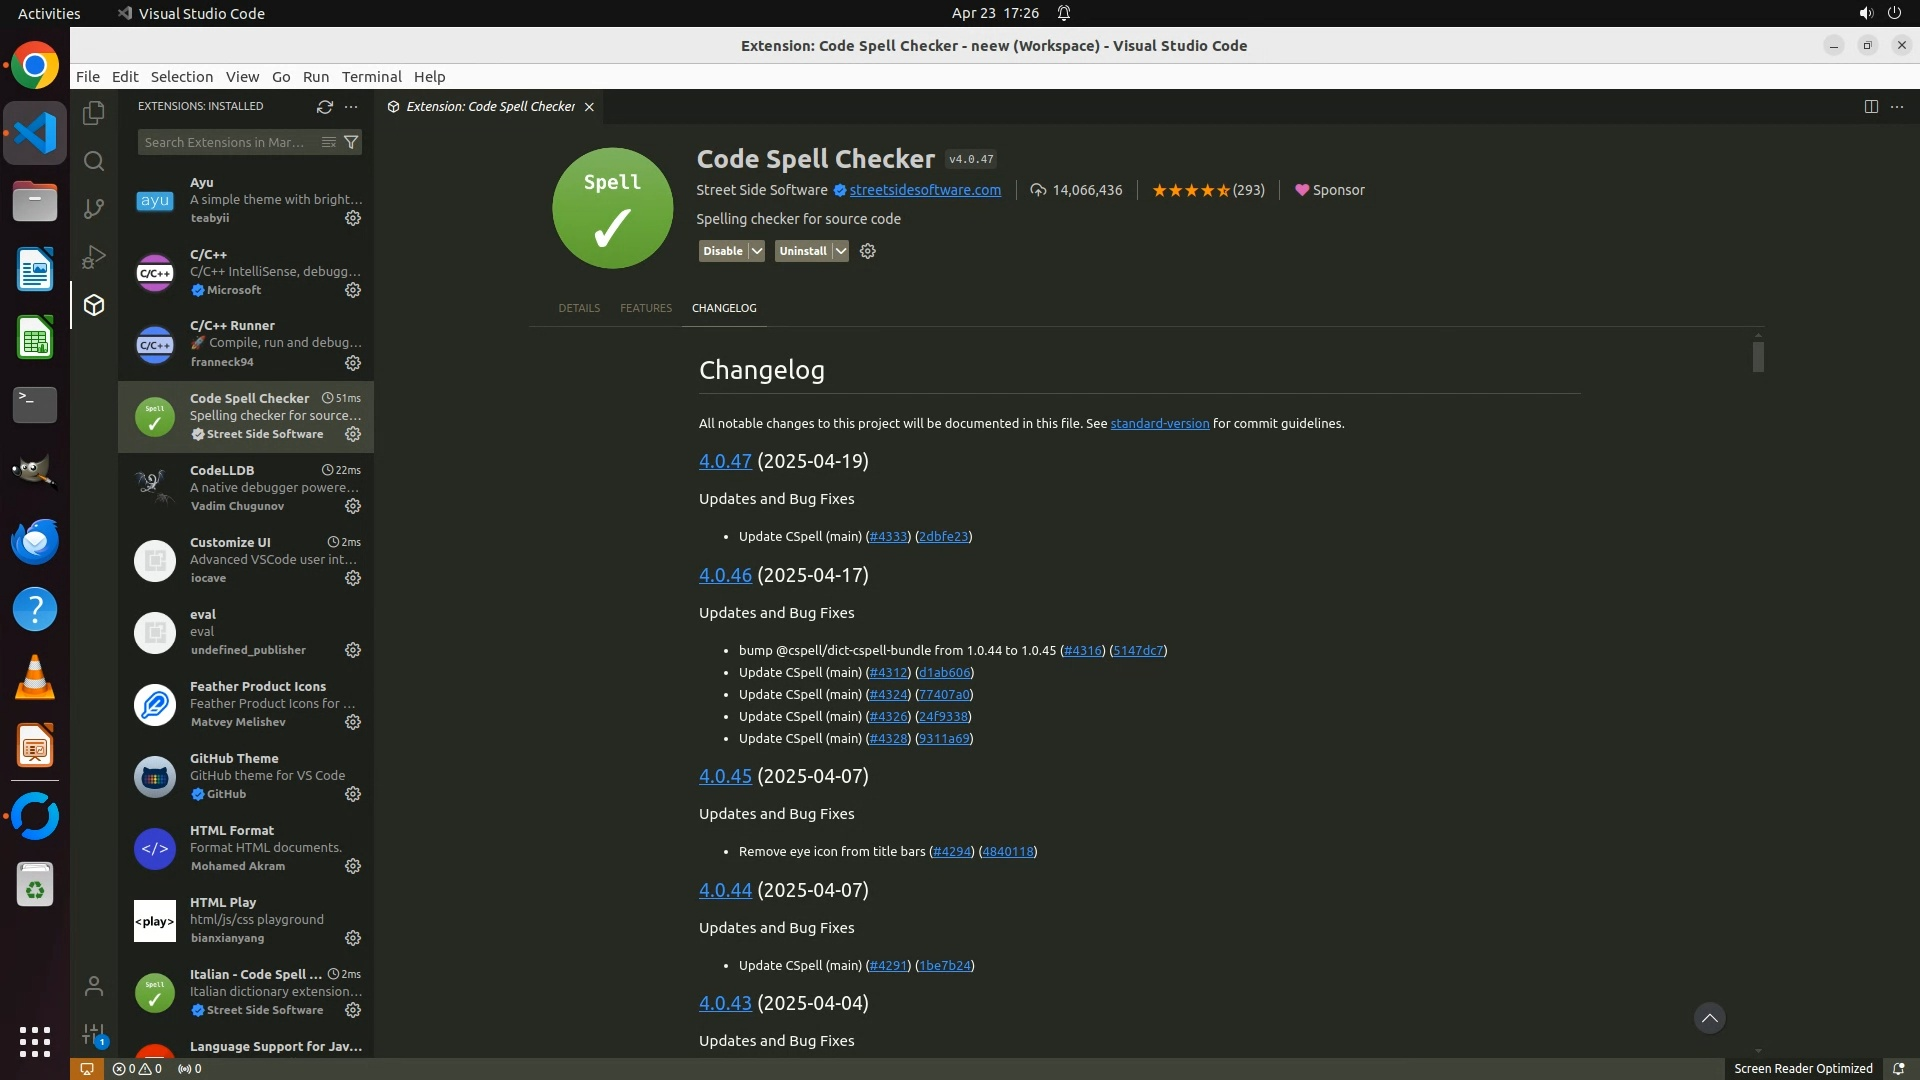Toggle notifications bell in status bar
Image resolution: width=1920 pixels, height=1080 pixels.
[1898, 1068]
